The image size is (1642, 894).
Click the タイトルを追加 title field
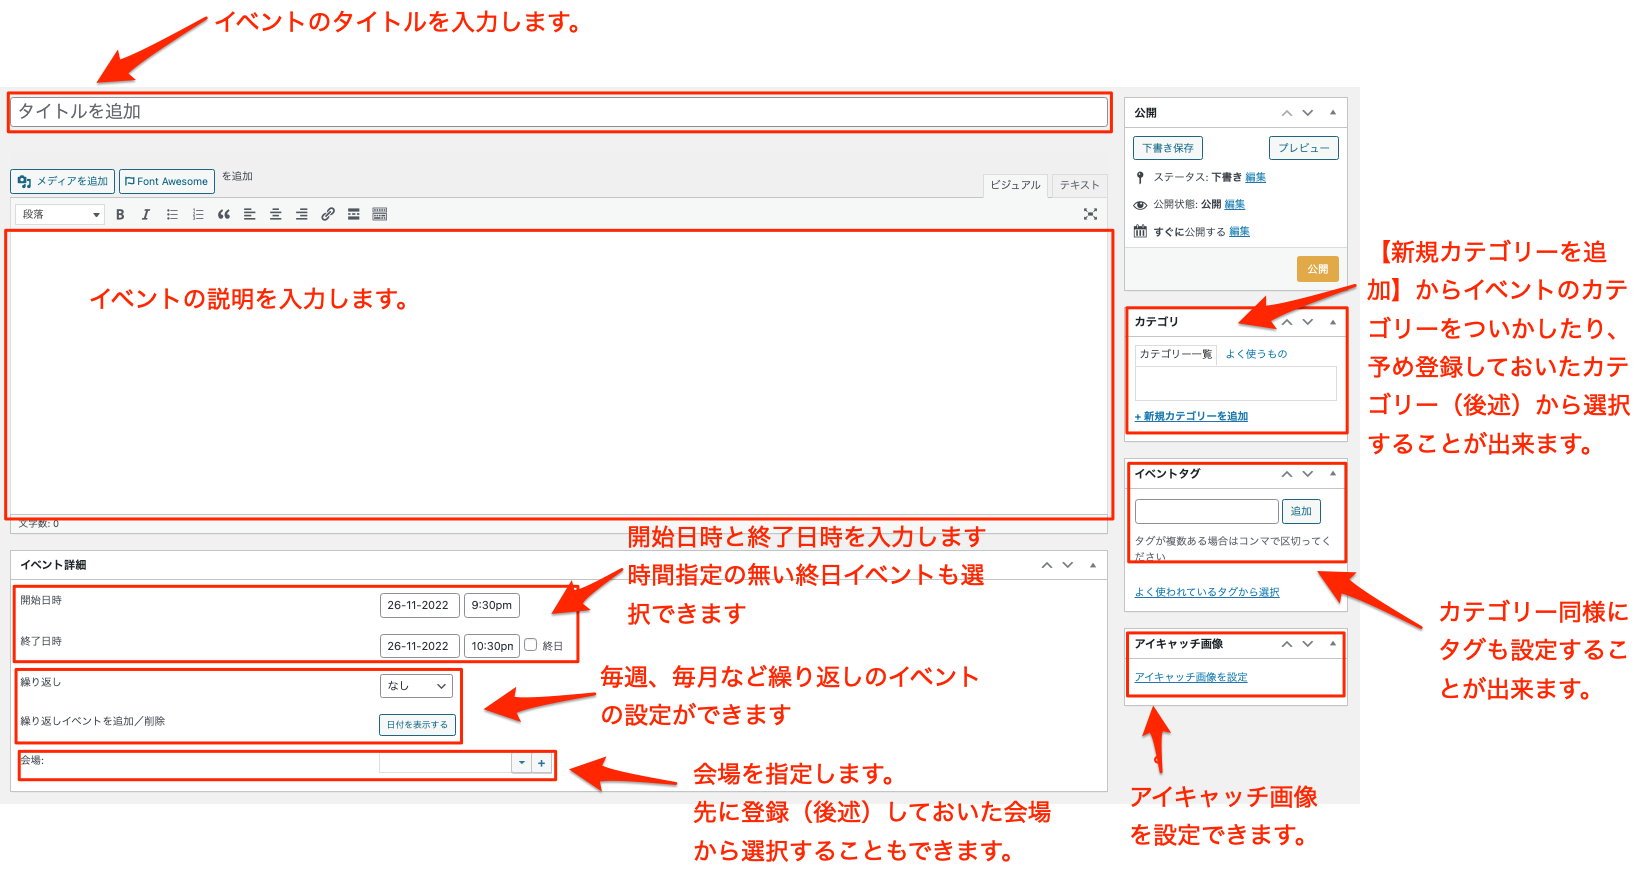pyautogui.click(x=558, y=112)
